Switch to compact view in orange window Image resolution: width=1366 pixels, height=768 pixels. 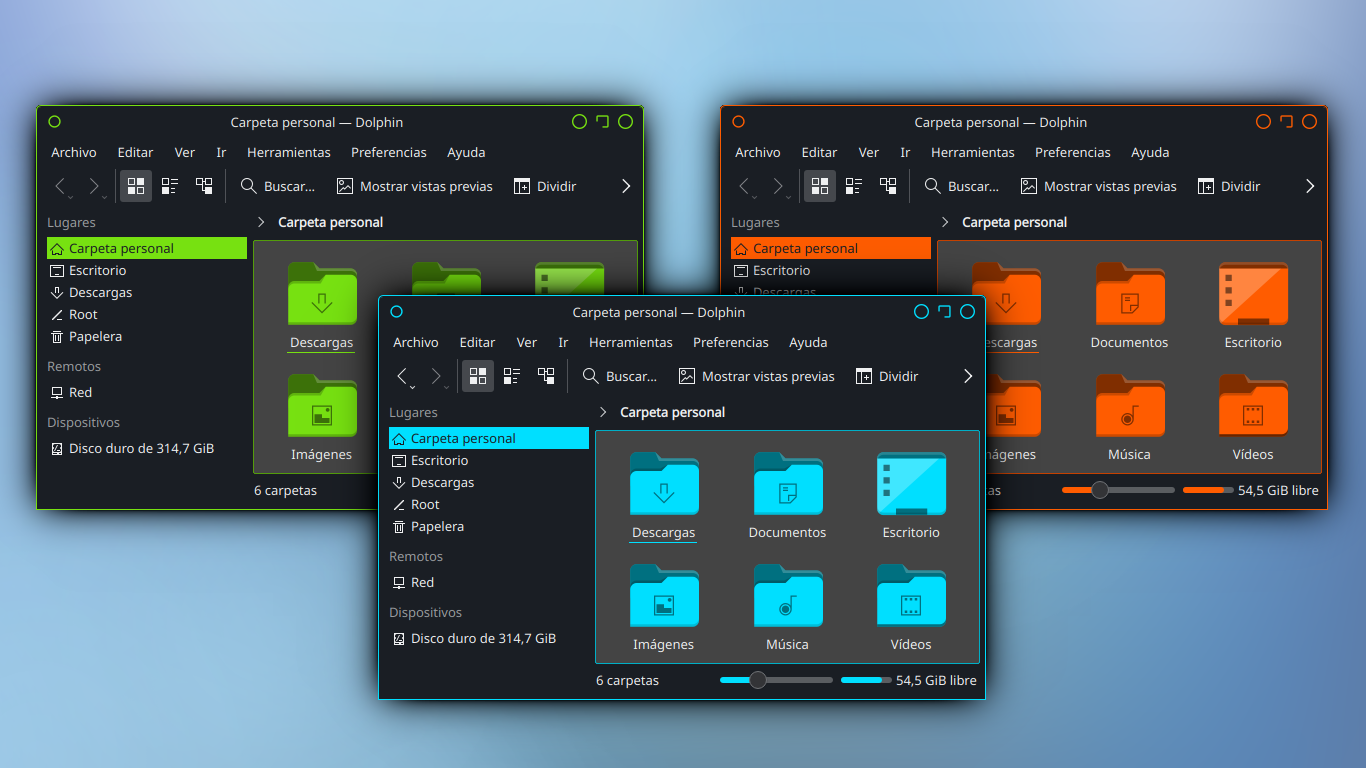[854, 186]
